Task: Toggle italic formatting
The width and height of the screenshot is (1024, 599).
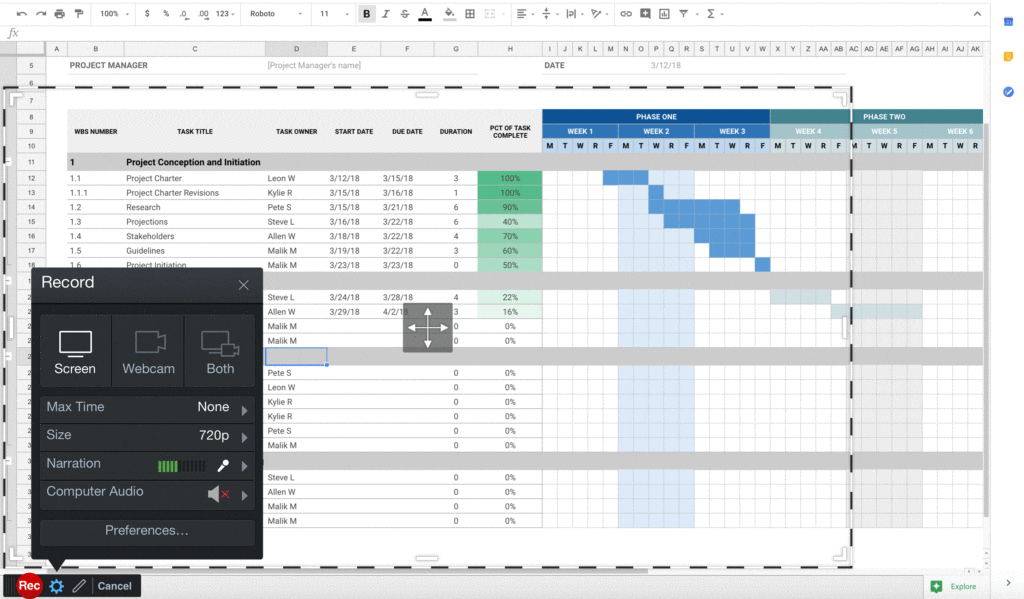Action: tap(385, 14)
